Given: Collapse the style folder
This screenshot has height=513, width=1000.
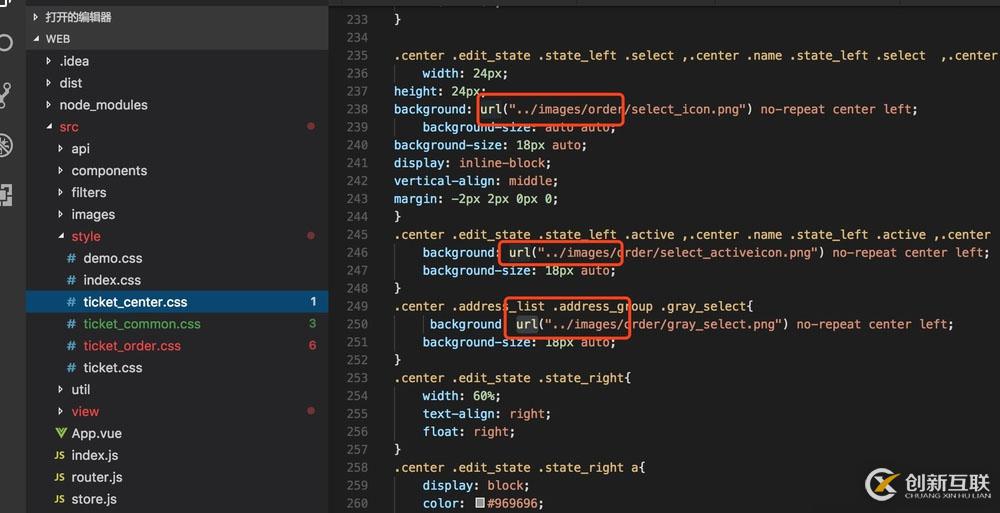Looking at the screenshot, I should click(x=61, y=236).
